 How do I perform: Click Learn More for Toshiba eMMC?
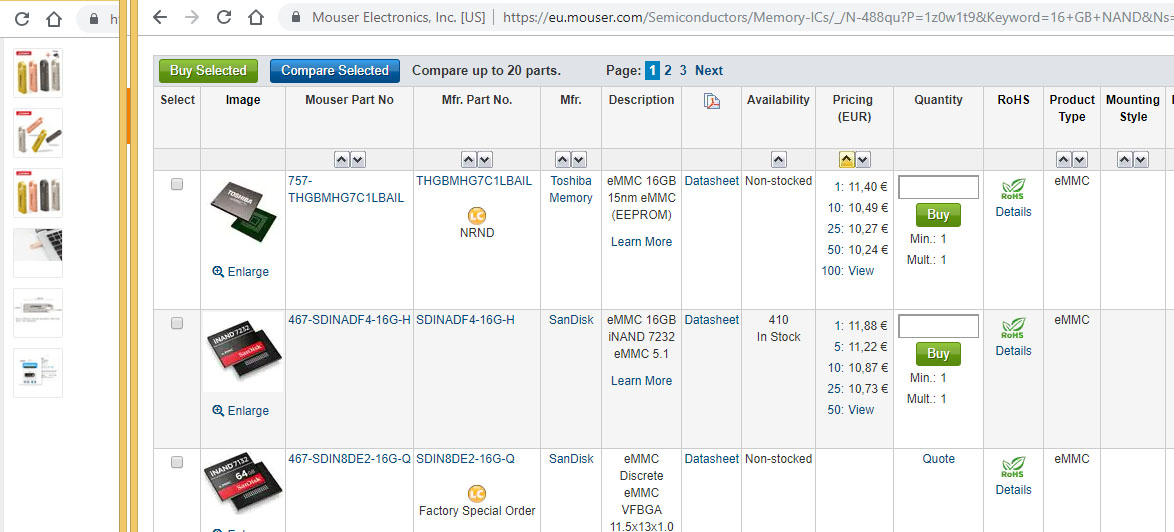pos(642,242)
